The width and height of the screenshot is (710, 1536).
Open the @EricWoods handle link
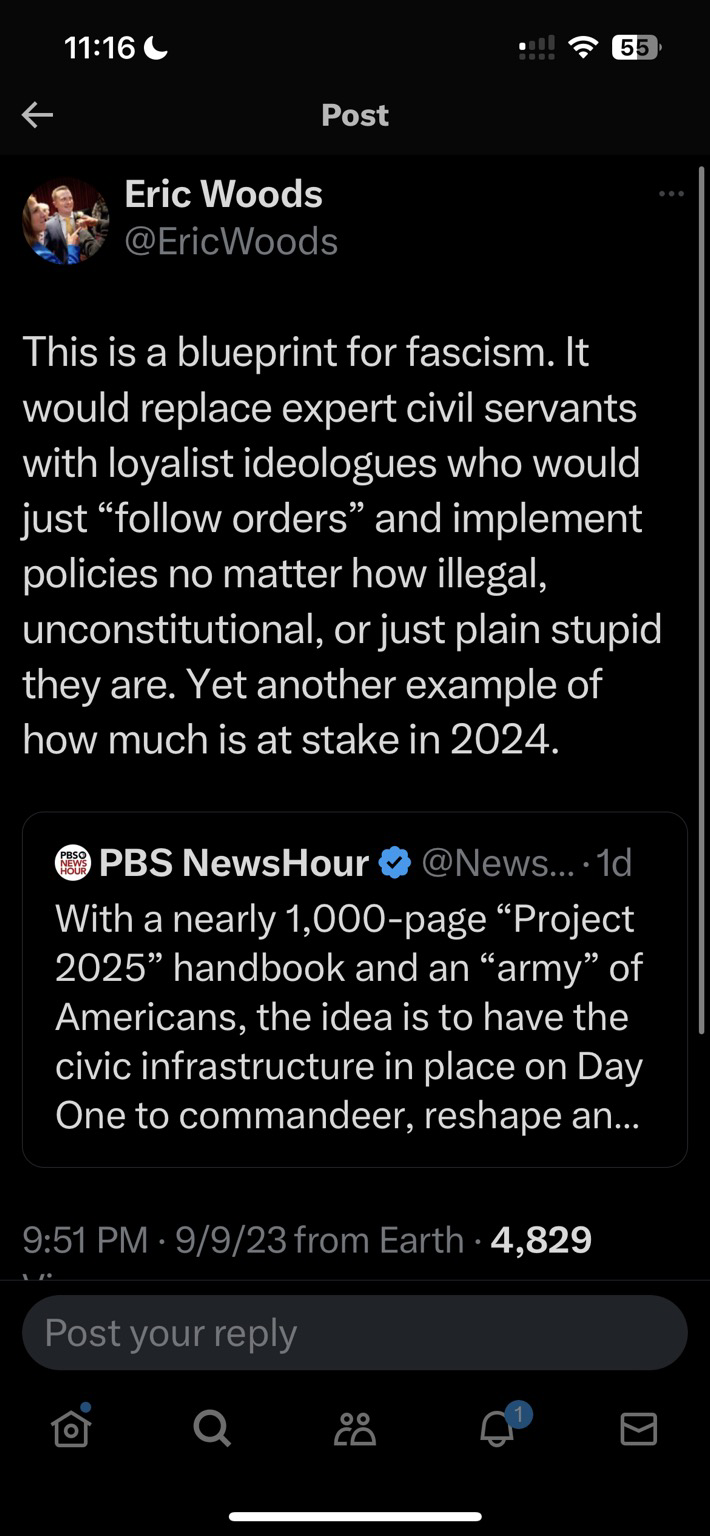pyautogui.click(x=231, y=241)
